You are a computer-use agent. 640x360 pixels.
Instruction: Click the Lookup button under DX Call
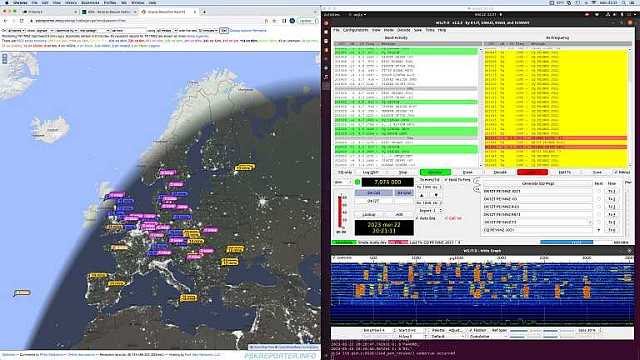point(369,214)
